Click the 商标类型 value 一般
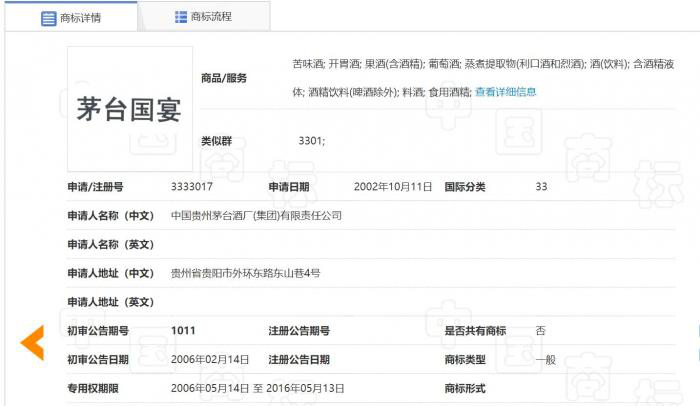This screenshot has height=406, width=700. point(546,360)
